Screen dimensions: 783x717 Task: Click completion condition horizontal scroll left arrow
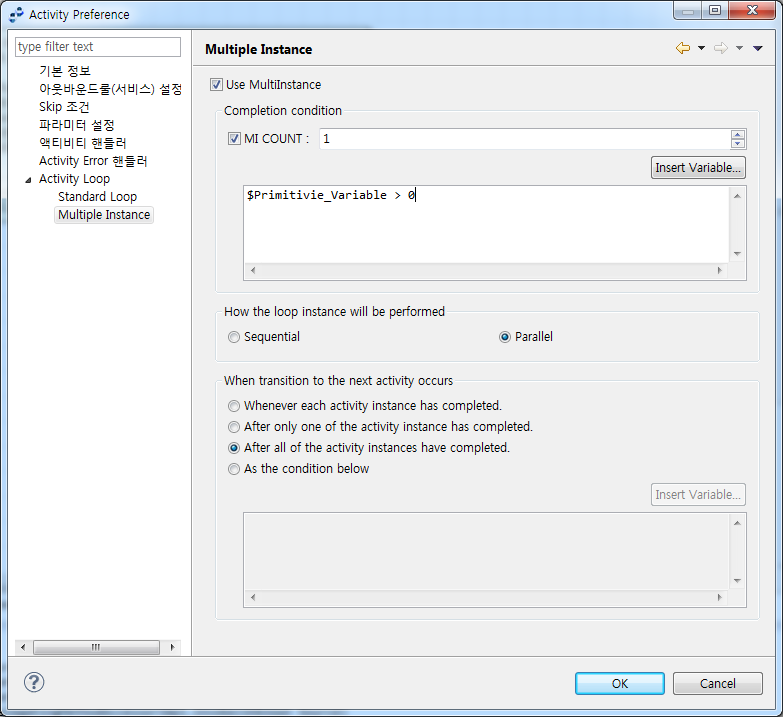pos(253,271)
